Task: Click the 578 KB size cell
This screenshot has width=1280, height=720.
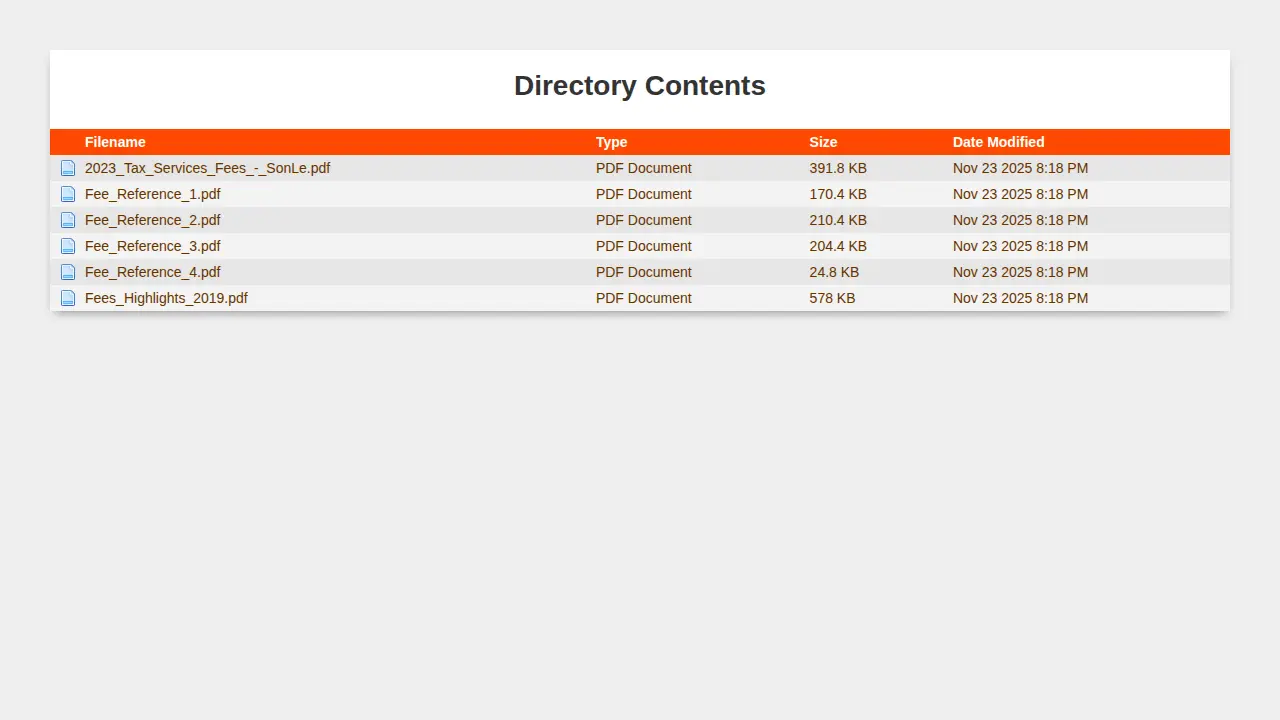Action: click(832, 298)
